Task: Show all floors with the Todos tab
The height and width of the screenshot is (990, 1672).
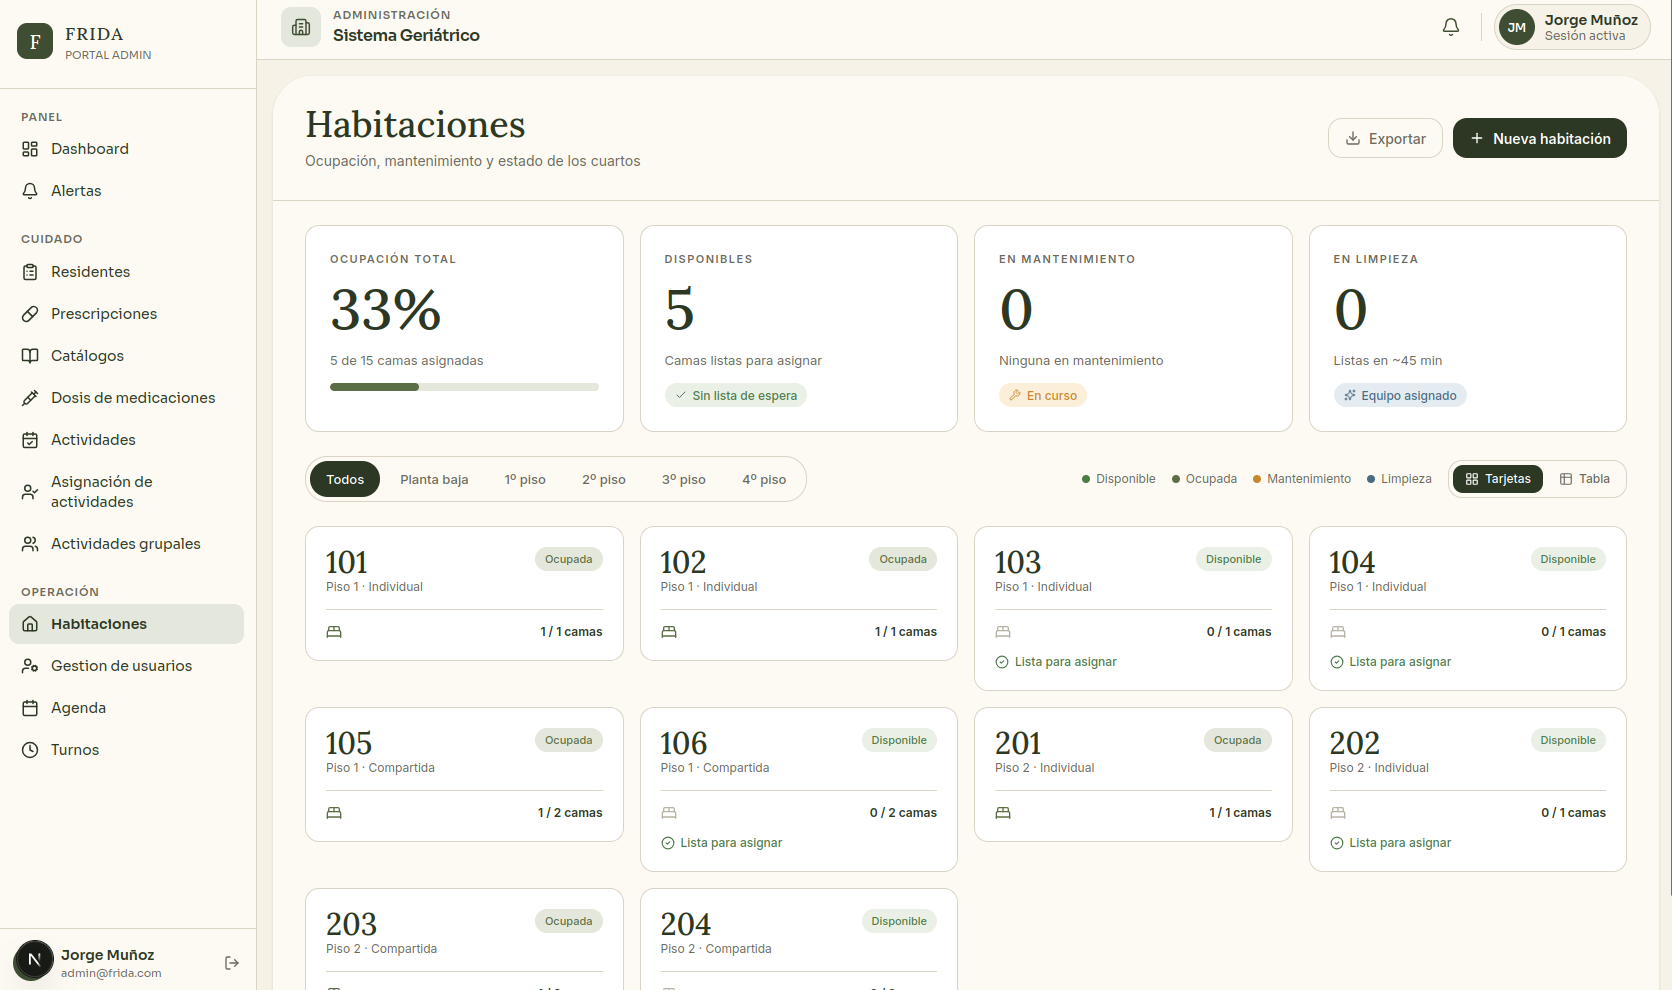Action: [345, 480]
